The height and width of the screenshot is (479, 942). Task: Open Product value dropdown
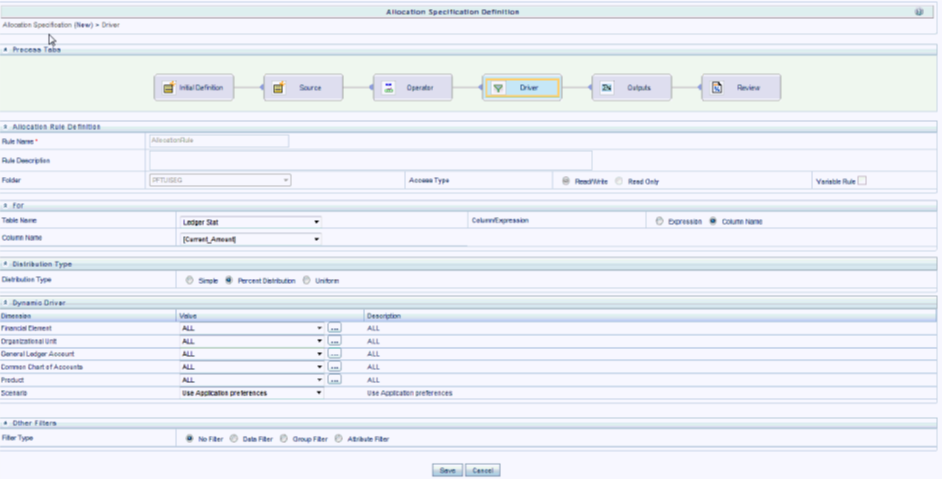[x=252, y=380]
